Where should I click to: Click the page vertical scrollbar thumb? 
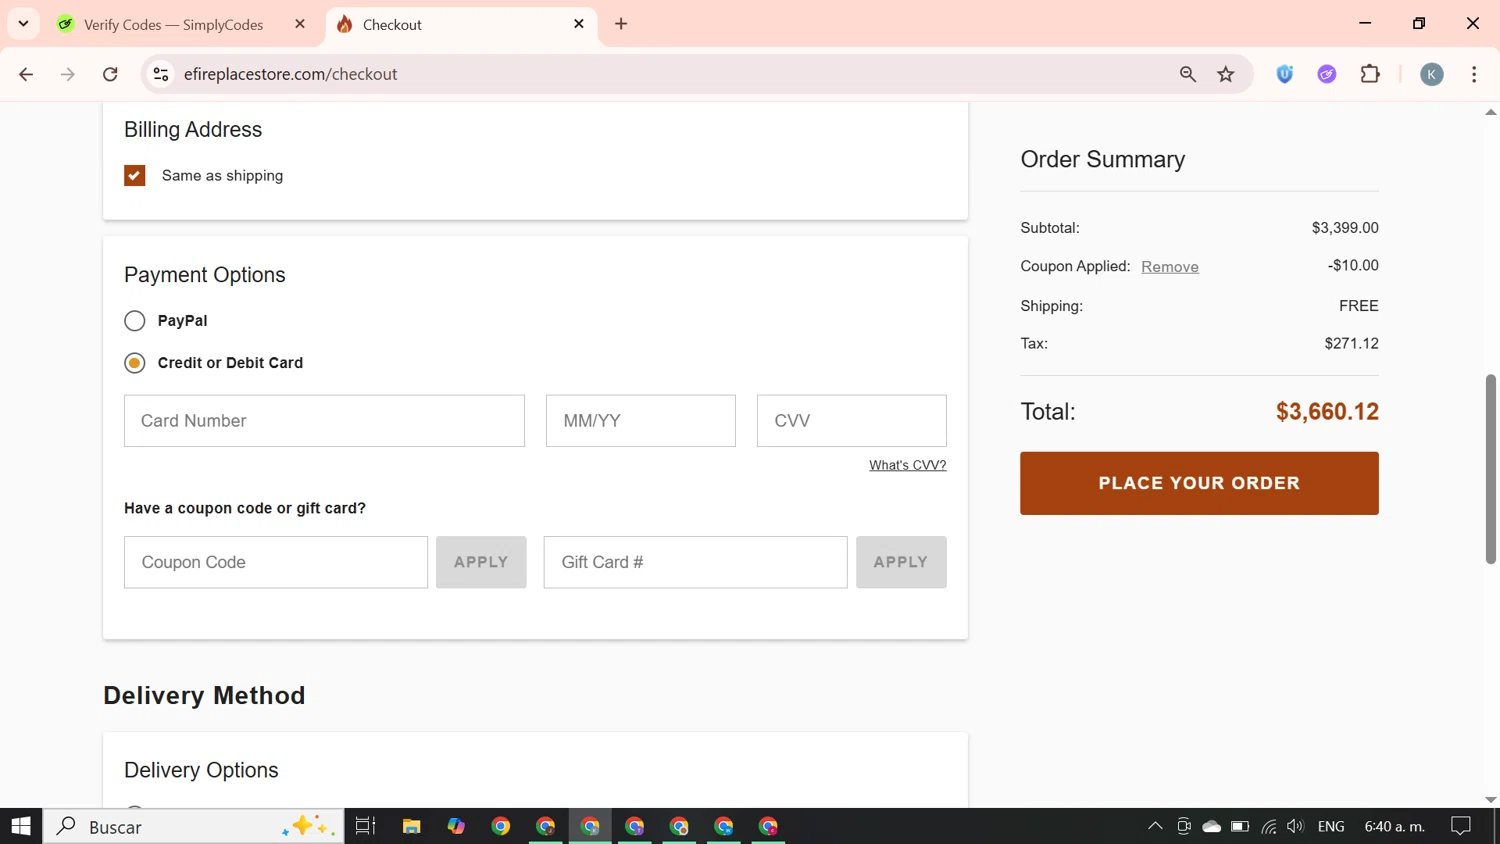click(x=1490, y=469)
